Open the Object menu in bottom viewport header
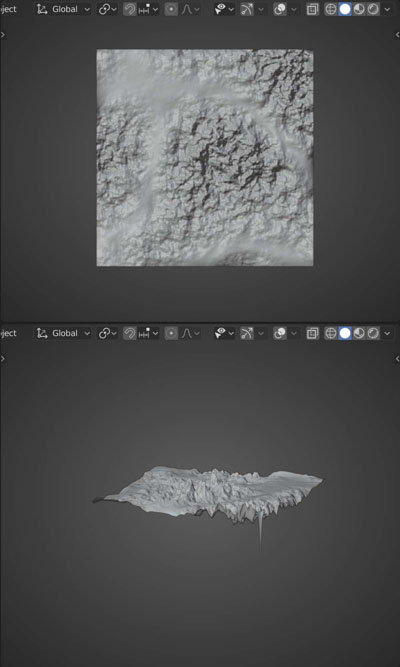Image resolution: width=400 pixels, height=667 pixels. (x=8, y=333)
